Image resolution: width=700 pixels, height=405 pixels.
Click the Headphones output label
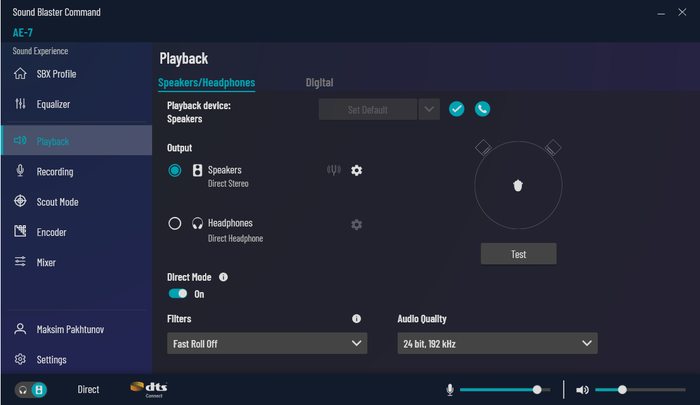[230, 223]
